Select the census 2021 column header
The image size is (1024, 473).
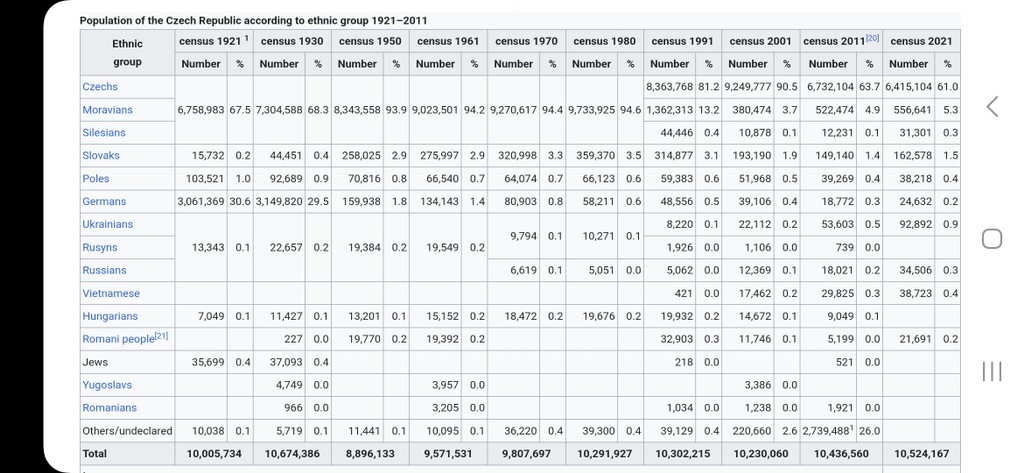pos(921,41)
